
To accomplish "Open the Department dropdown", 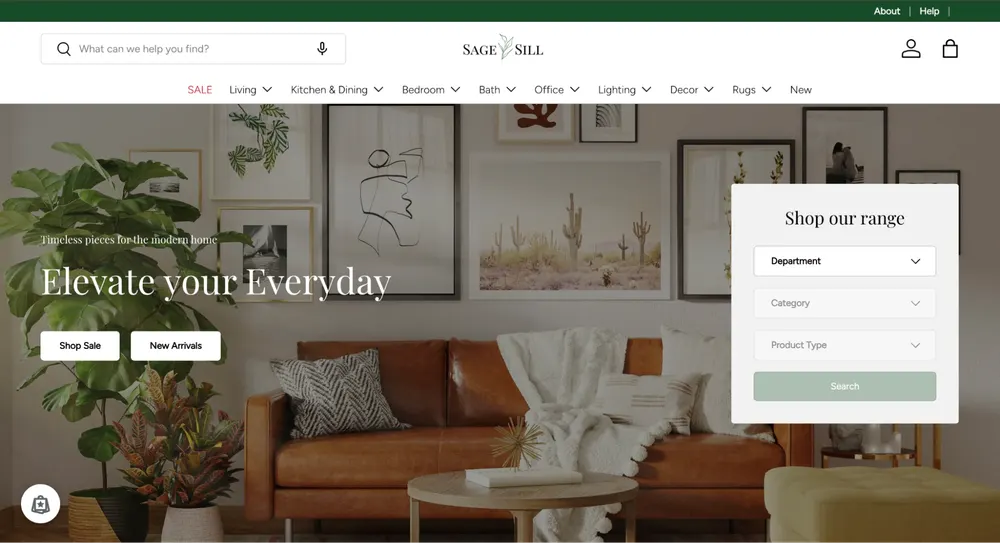I will pyautogui.click(x=844, y=261).
